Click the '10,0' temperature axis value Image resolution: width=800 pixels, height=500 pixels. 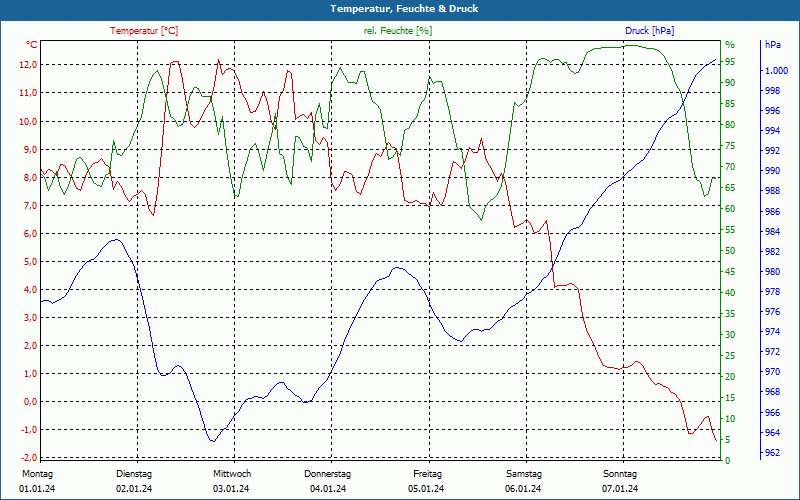click(x=28, y=121)
